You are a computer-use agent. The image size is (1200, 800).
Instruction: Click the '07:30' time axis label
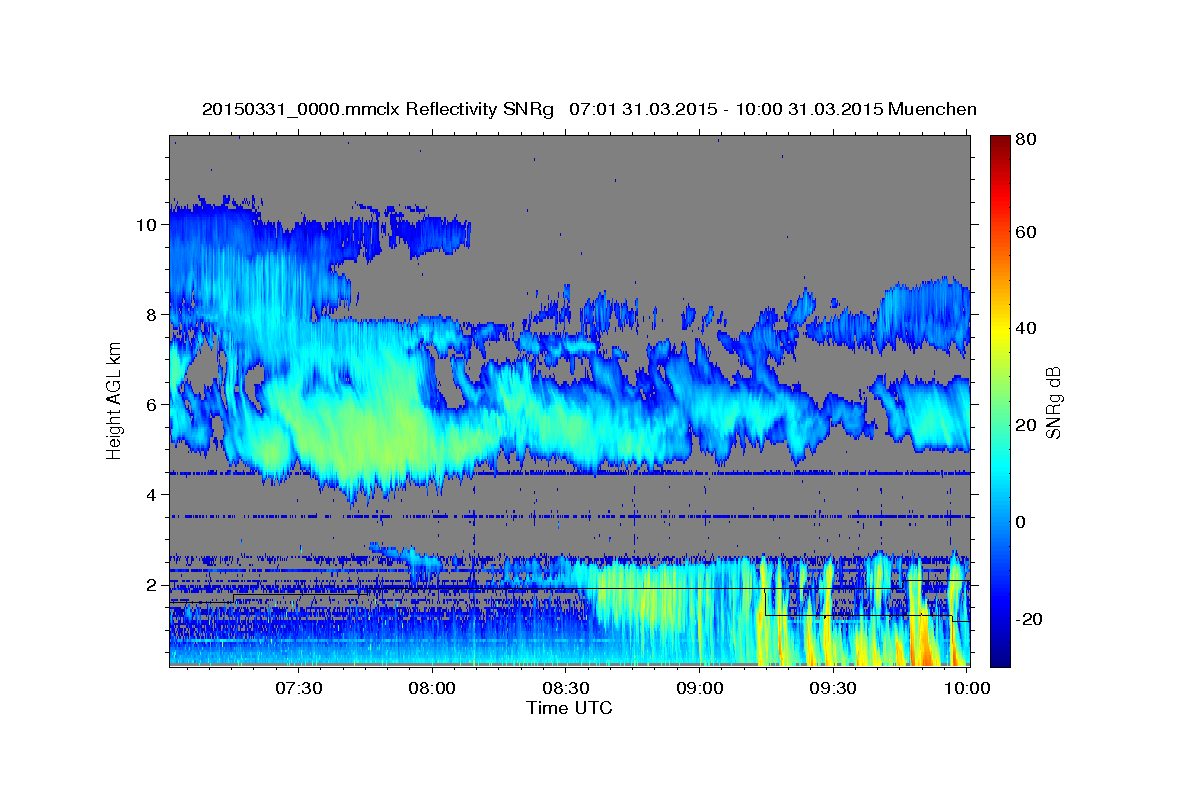pos(298,689)
